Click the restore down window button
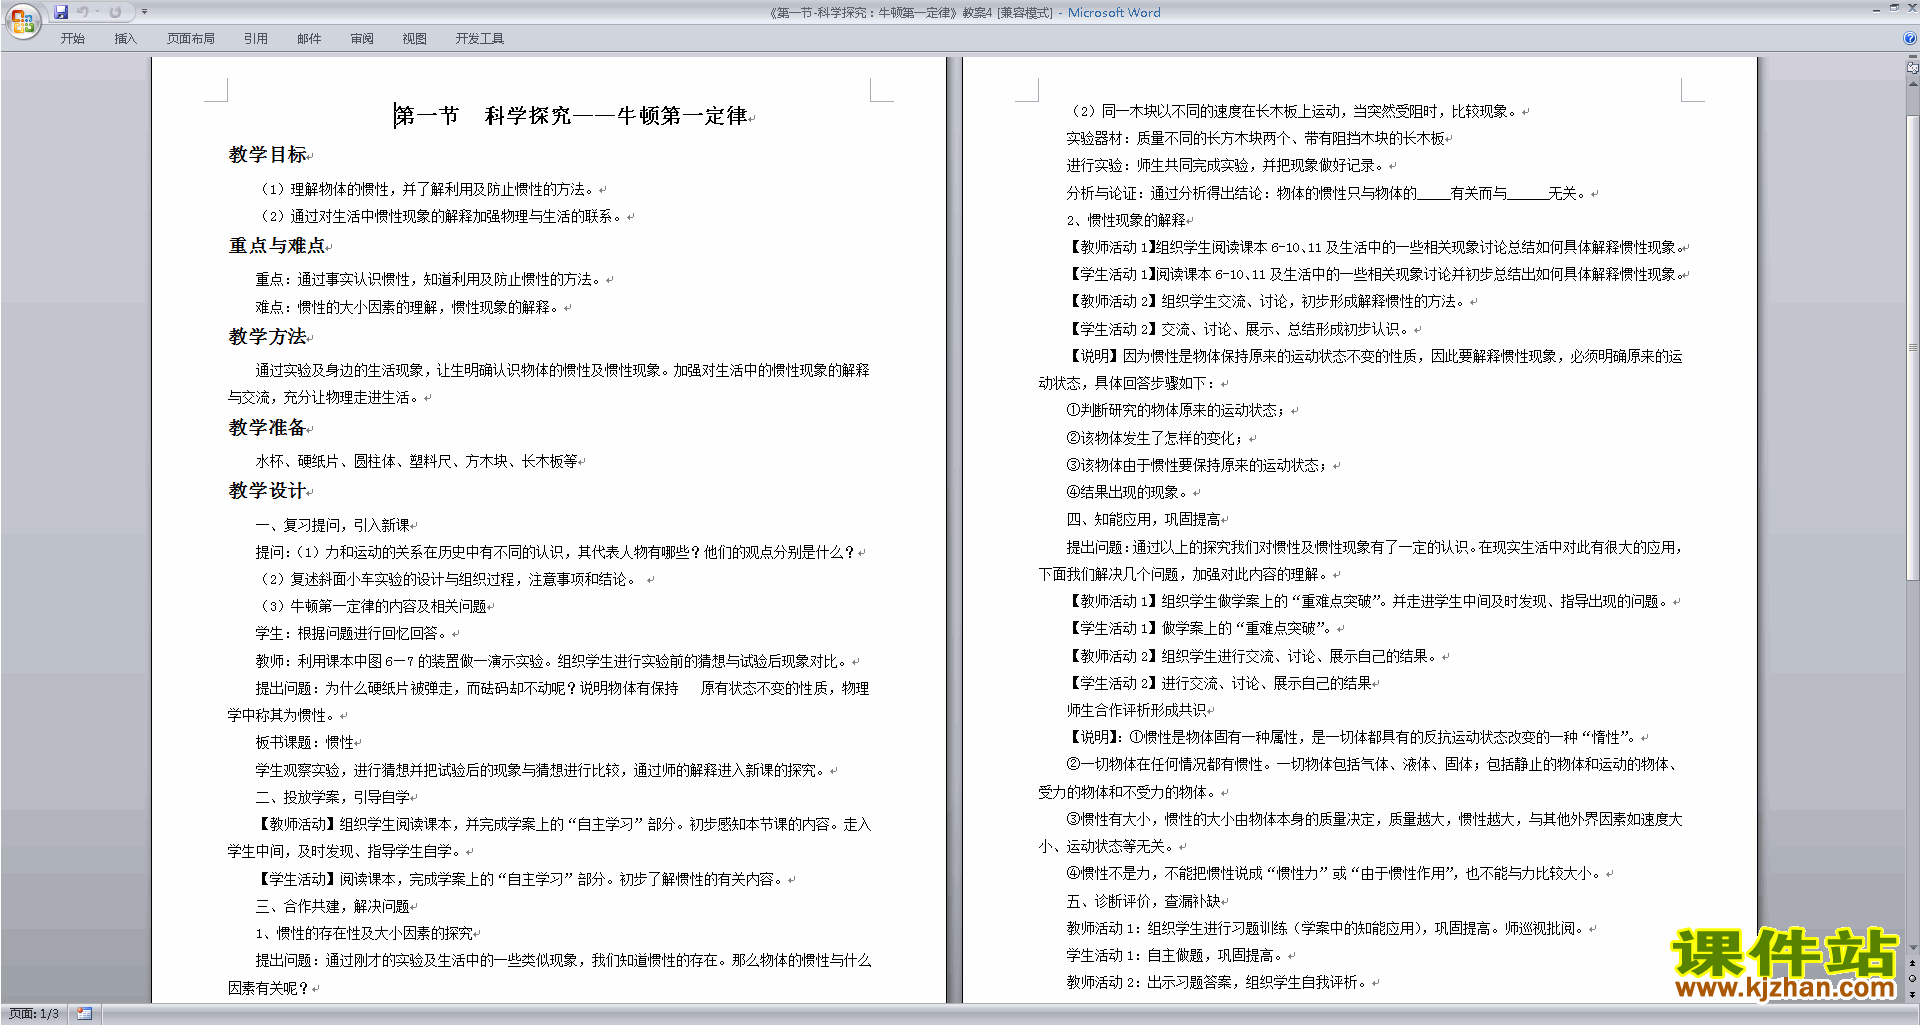 tap(1894, 9)
